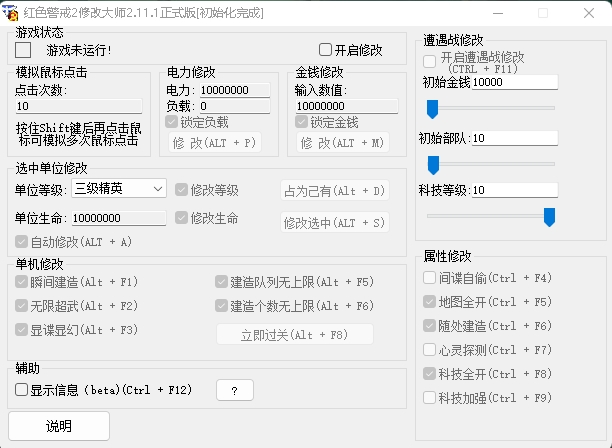Toggle 科技加强 (Ctrl + F9) checkbox
The width and height of the screenshot is (612, 448).
coord(429,398)
